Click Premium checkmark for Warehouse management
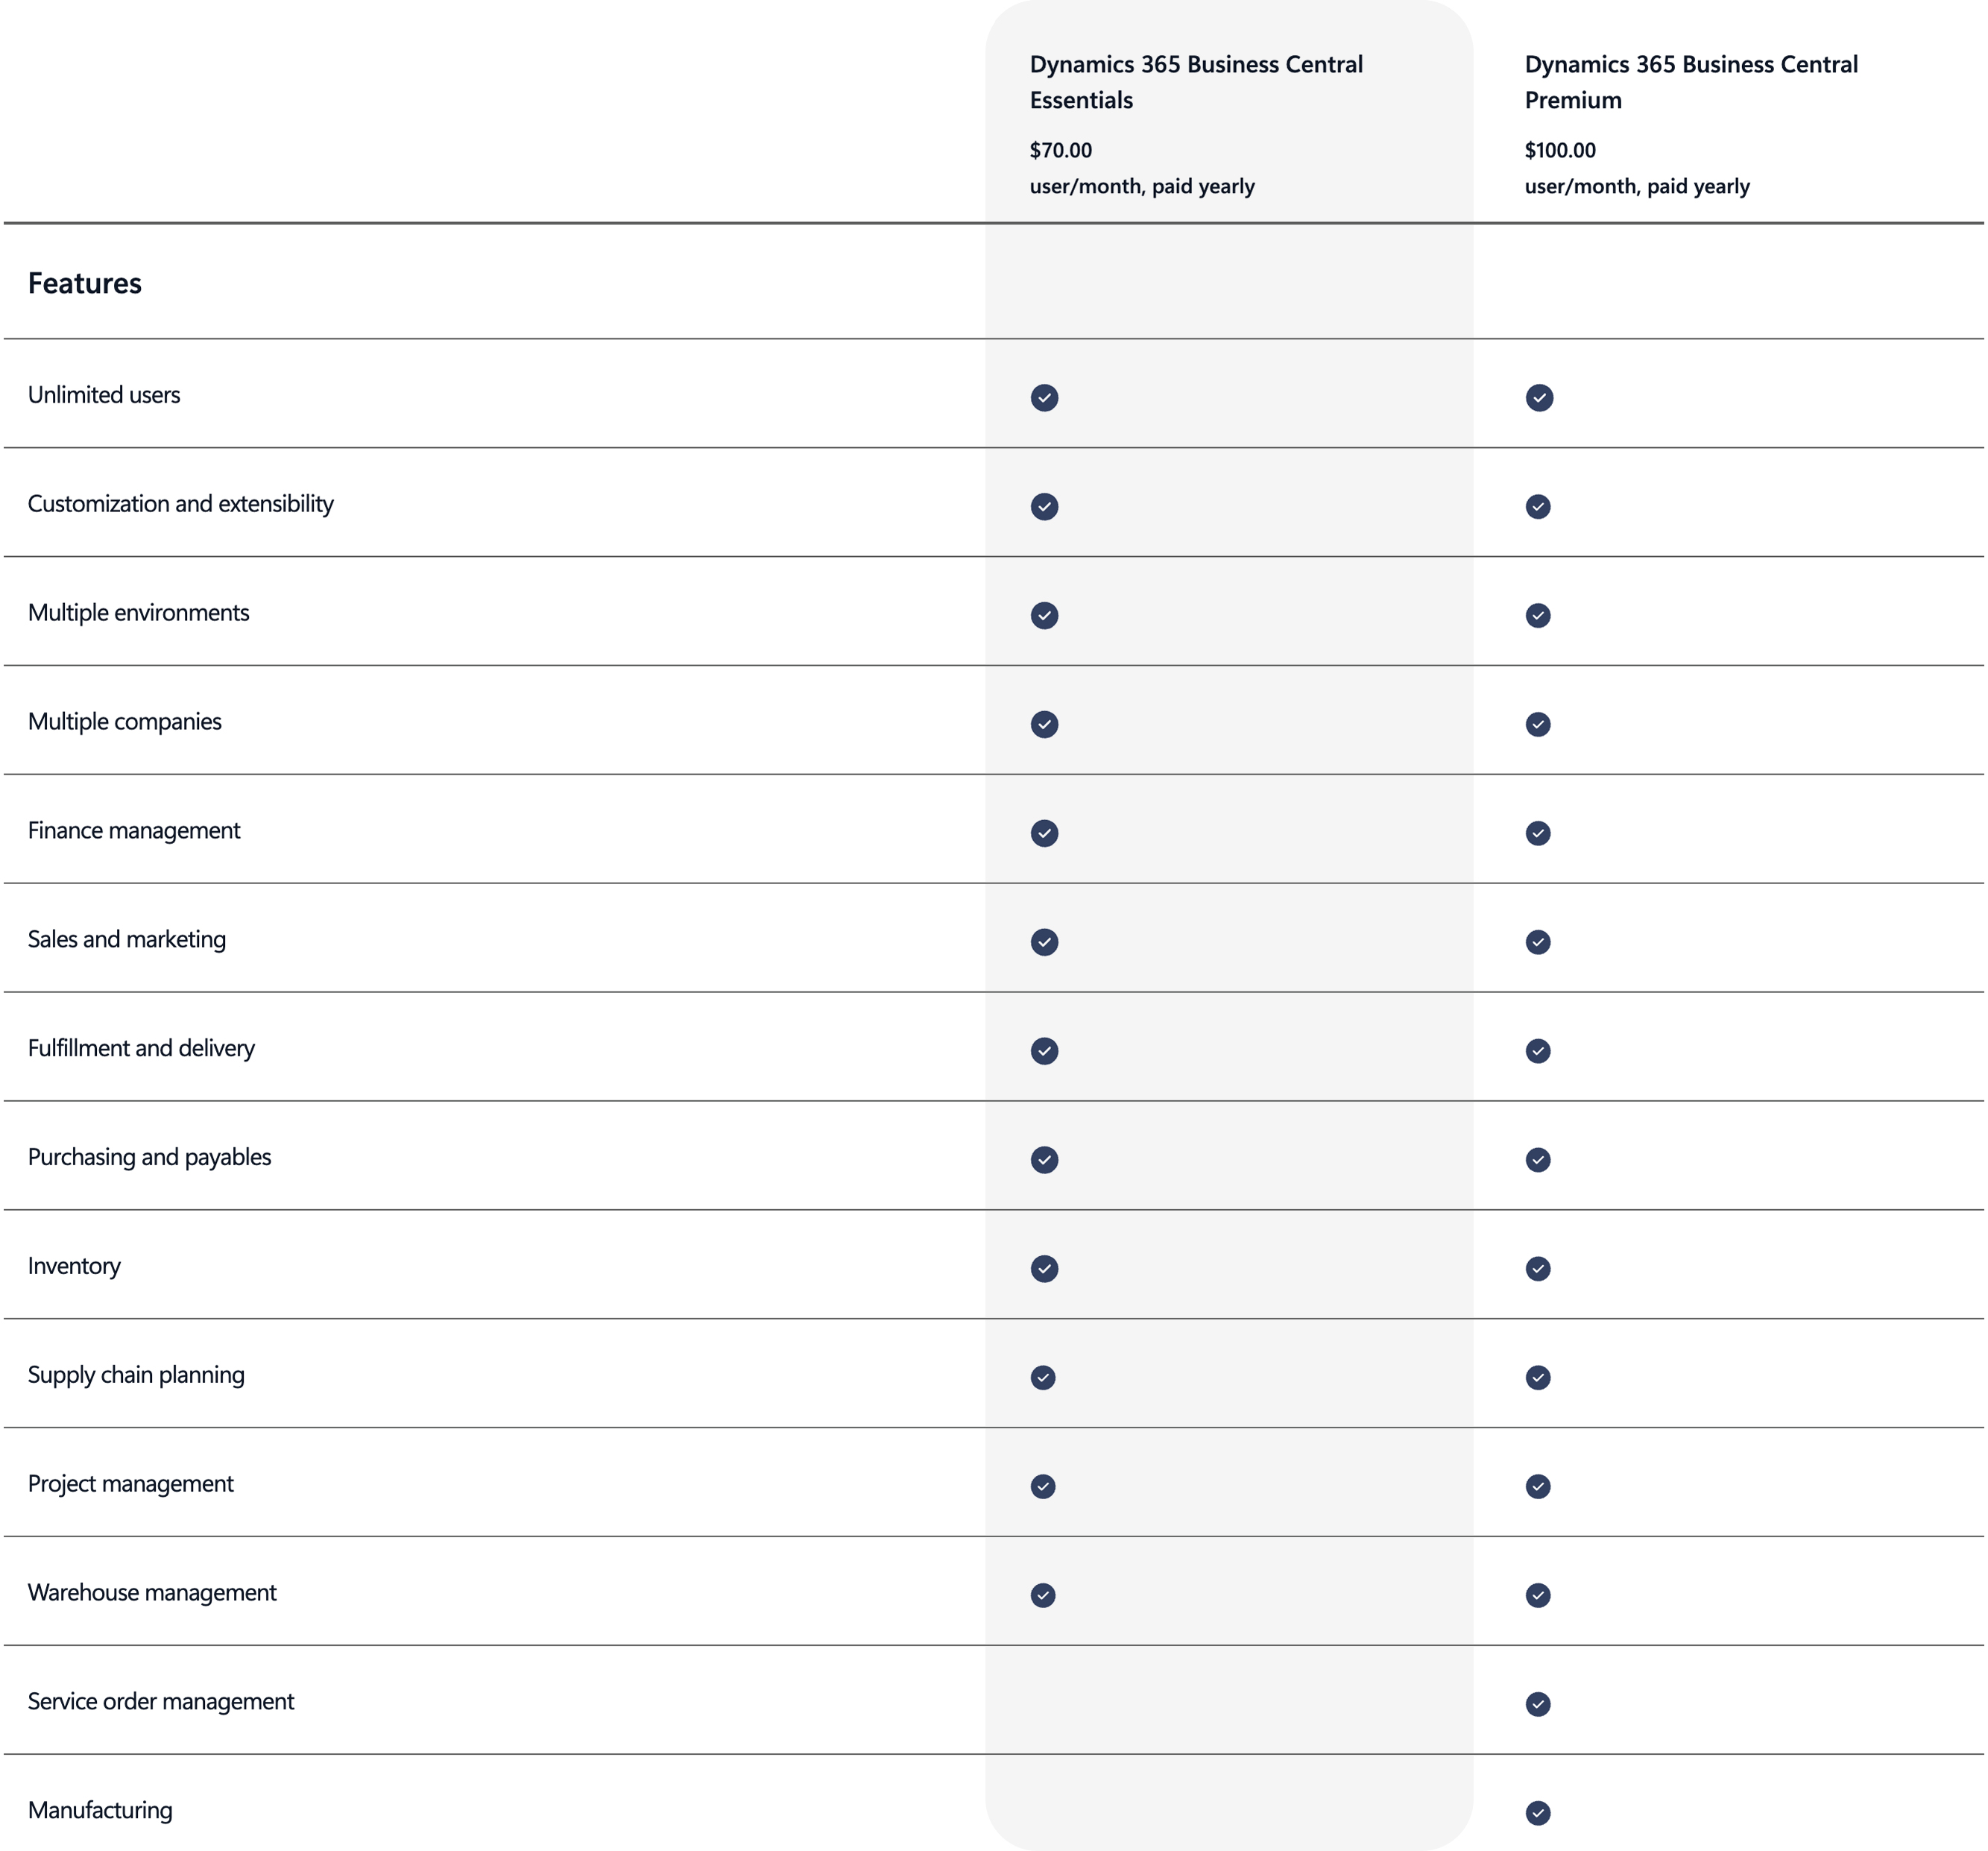Screen dimensions: 1988x1851 (x=1538, y=1597)
